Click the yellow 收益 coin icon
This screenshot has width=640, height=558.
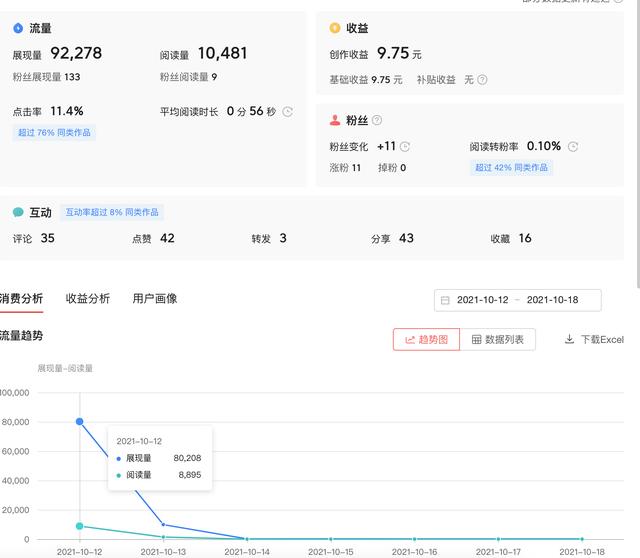coord(335,28)
